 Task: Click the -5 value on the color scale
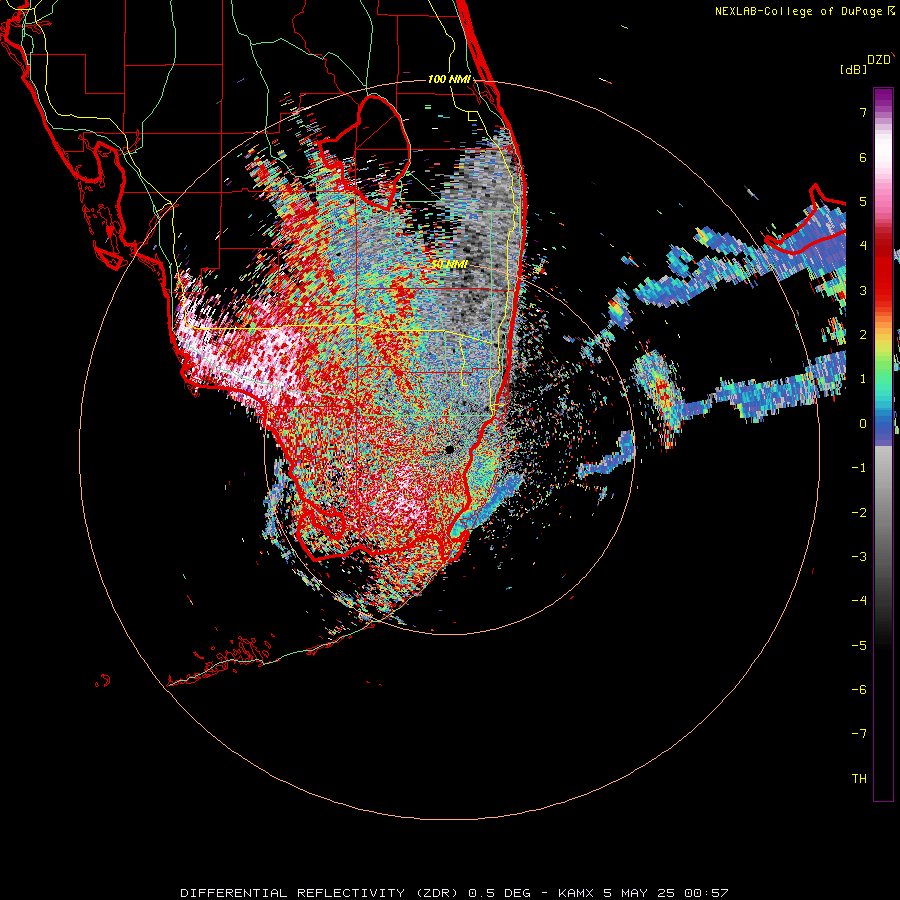tap(859, 646)
